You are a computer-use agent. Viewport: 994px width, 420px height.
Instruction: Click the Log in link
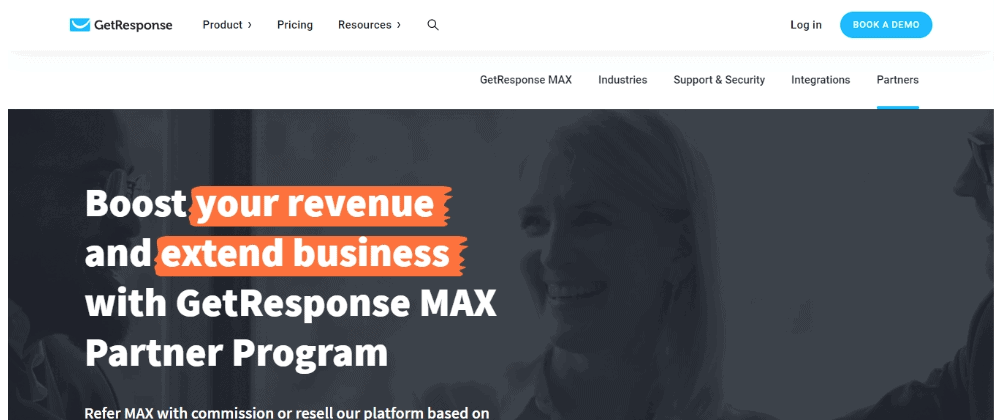click(806, 25)
